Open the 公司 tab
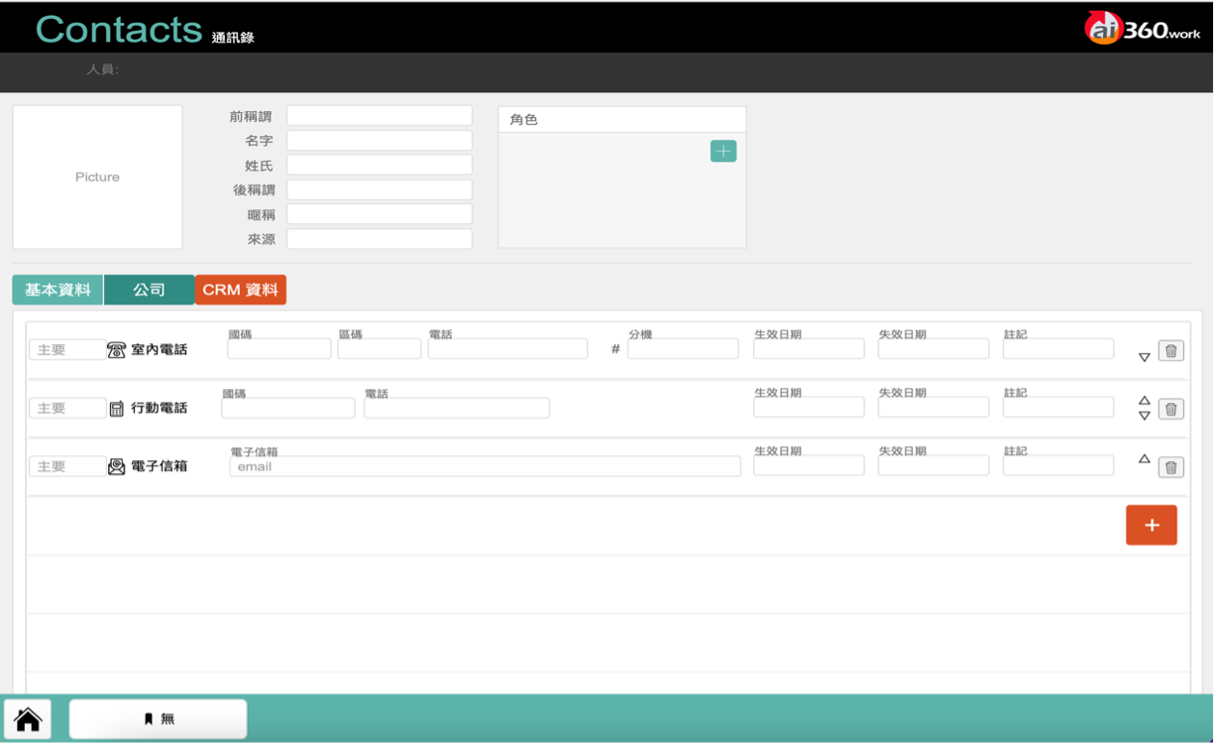Viewport: 1216px width, 745px height. pos(149,290)
